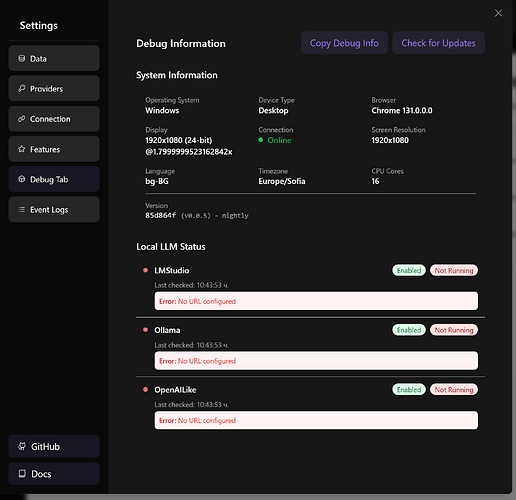
Task: Close the Settings dialog with the X
Action: pos(498,13)
